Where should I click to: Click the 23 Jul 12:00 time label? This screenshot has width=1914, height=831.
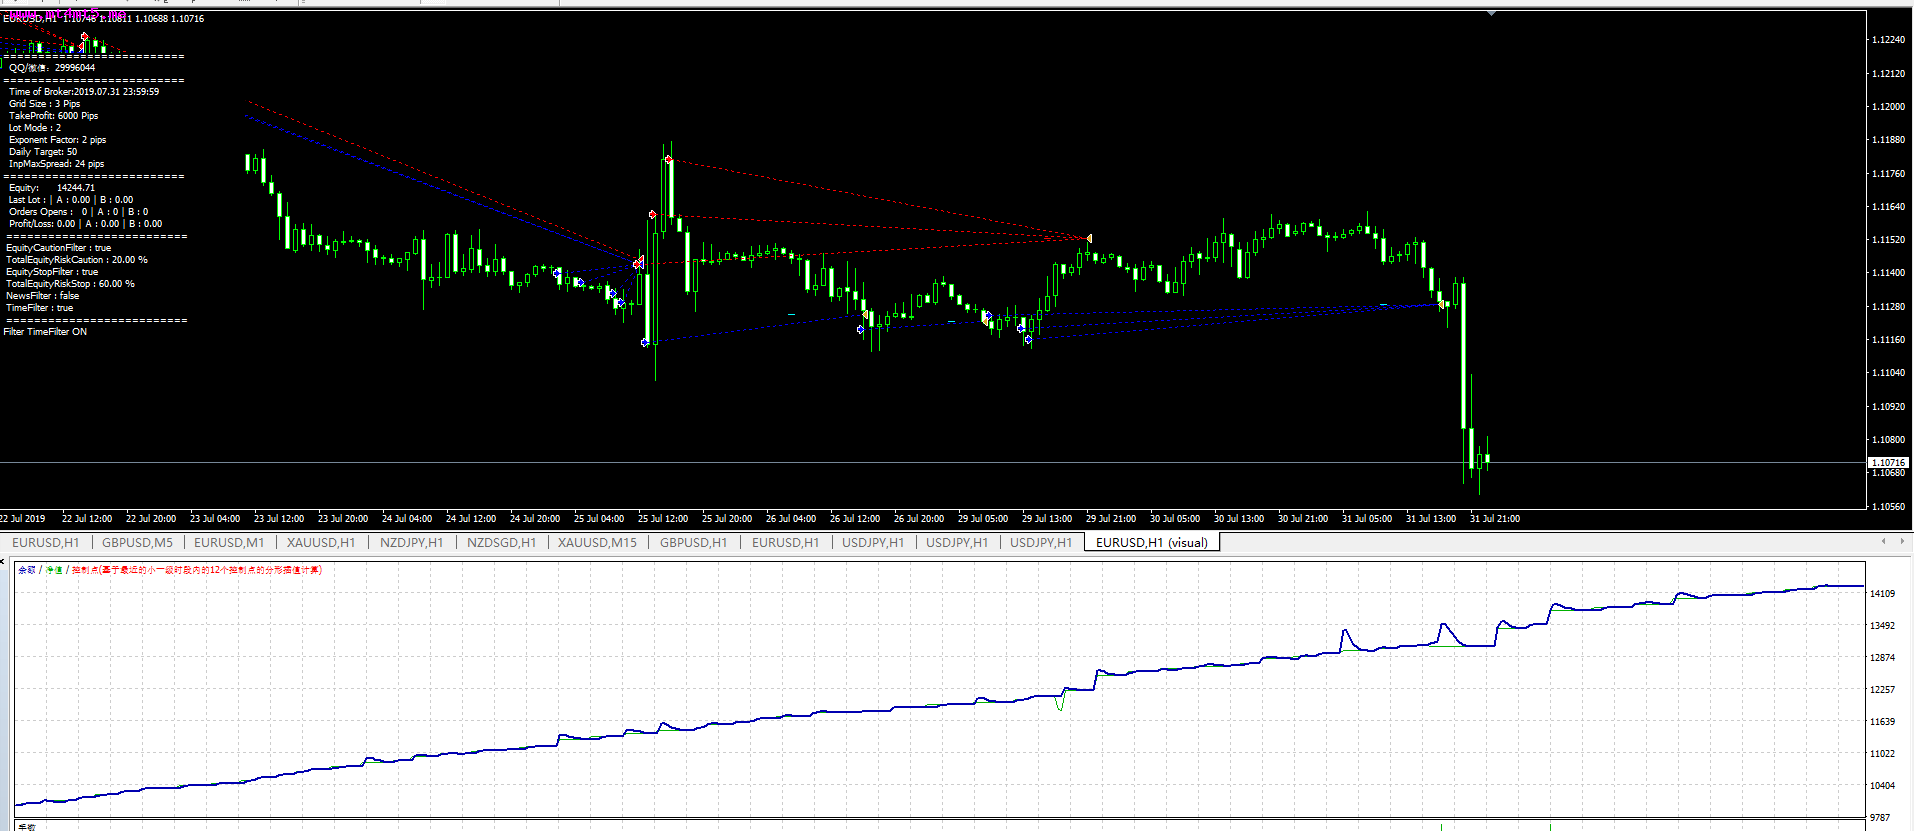point(279,518)
